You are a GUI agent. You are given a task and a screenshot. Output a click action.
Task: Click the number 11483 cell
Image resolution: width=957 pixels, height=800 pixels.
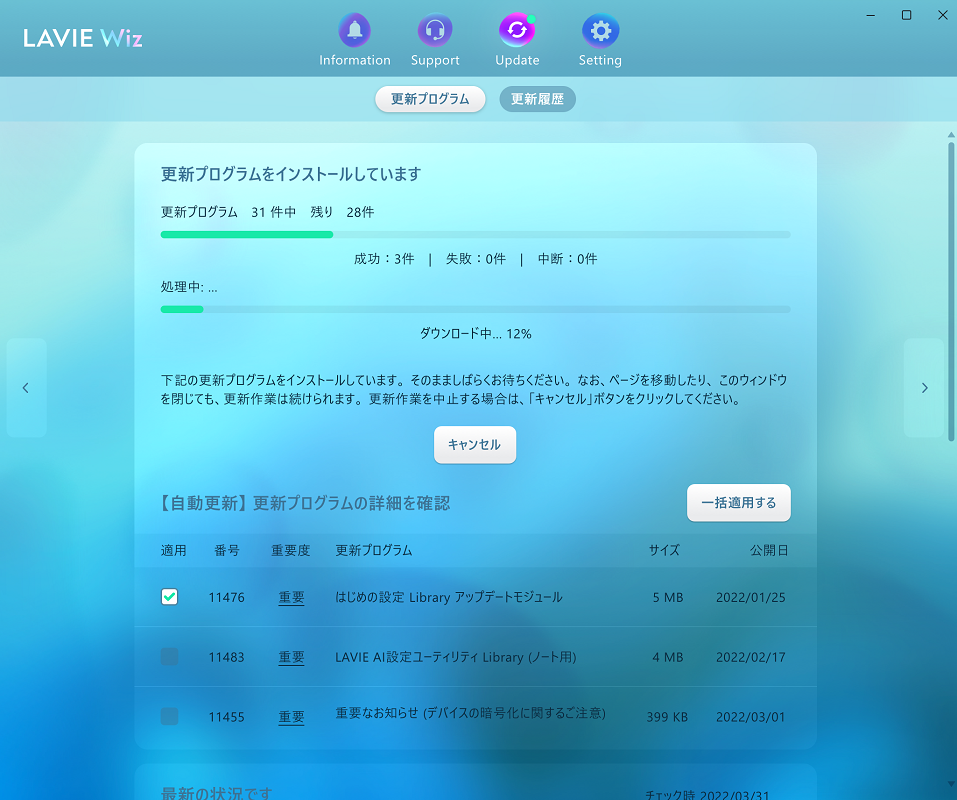pyautogui.click(x=226, y=657)
